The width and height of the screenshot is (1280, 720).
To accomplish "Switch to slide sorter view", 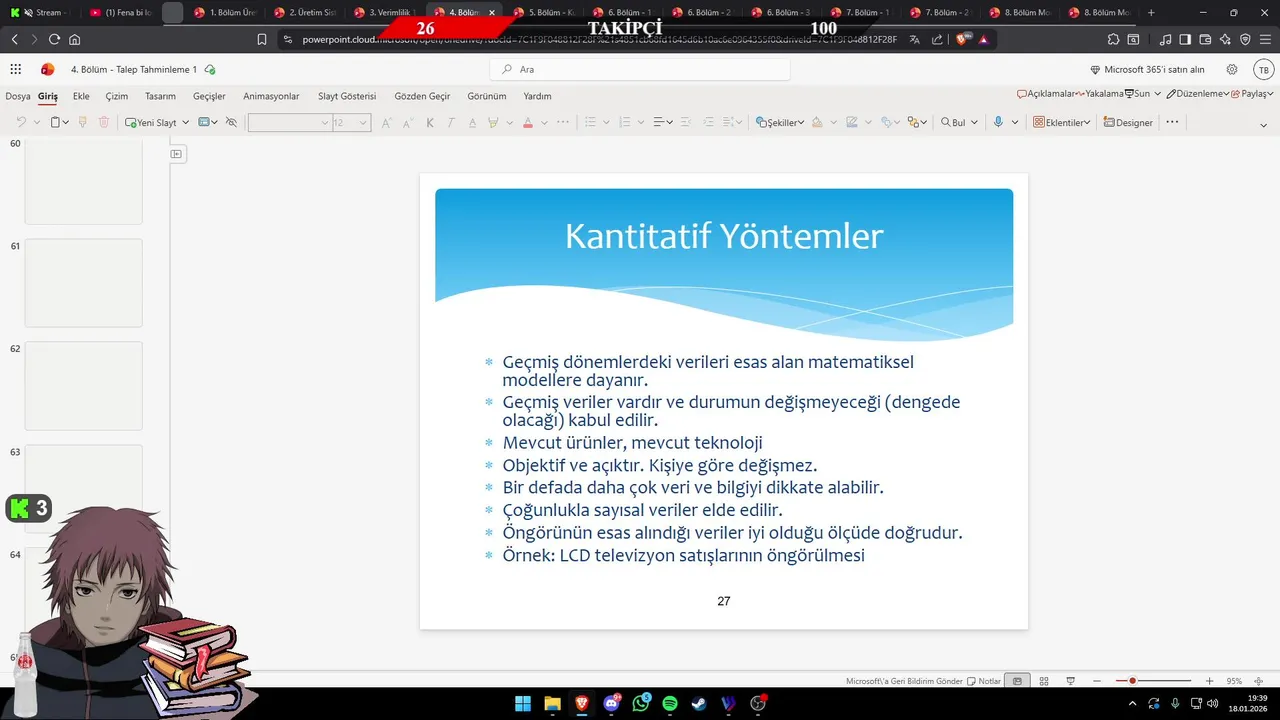I will tap(1044, 681).
